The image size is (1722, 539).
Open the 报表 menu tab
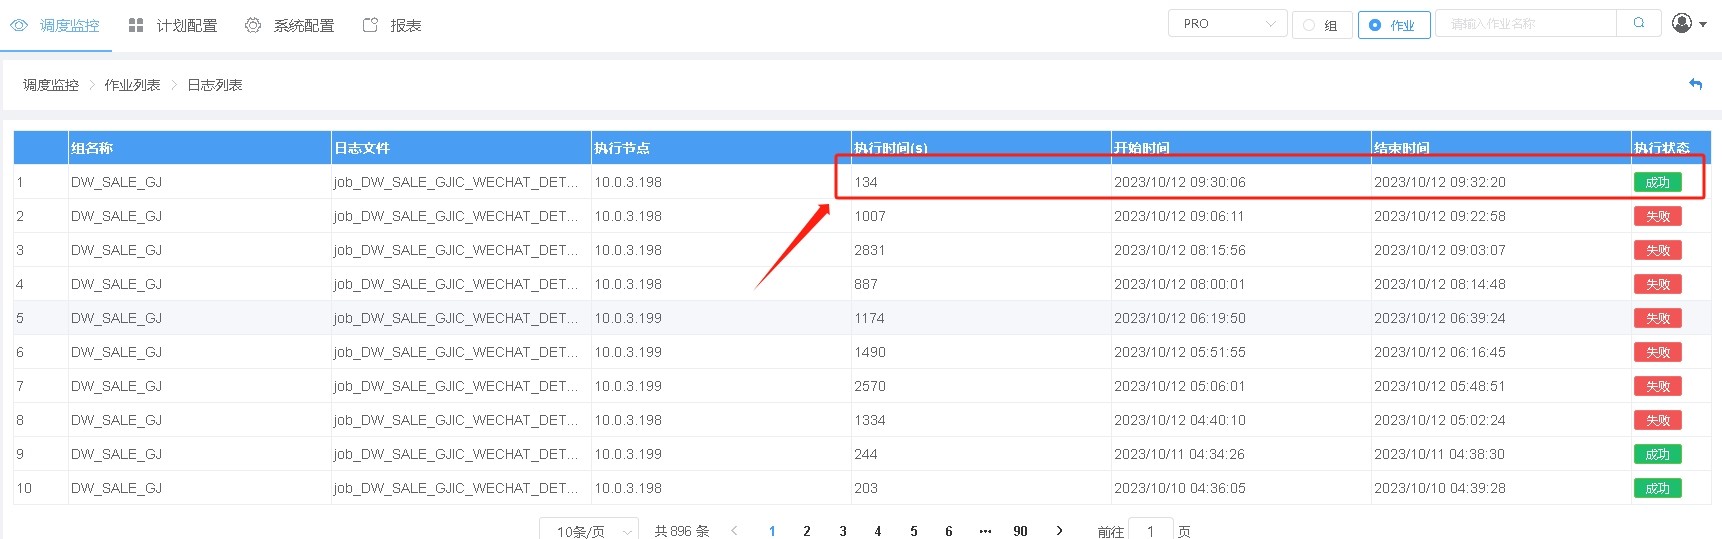click(x=405, y=25)
